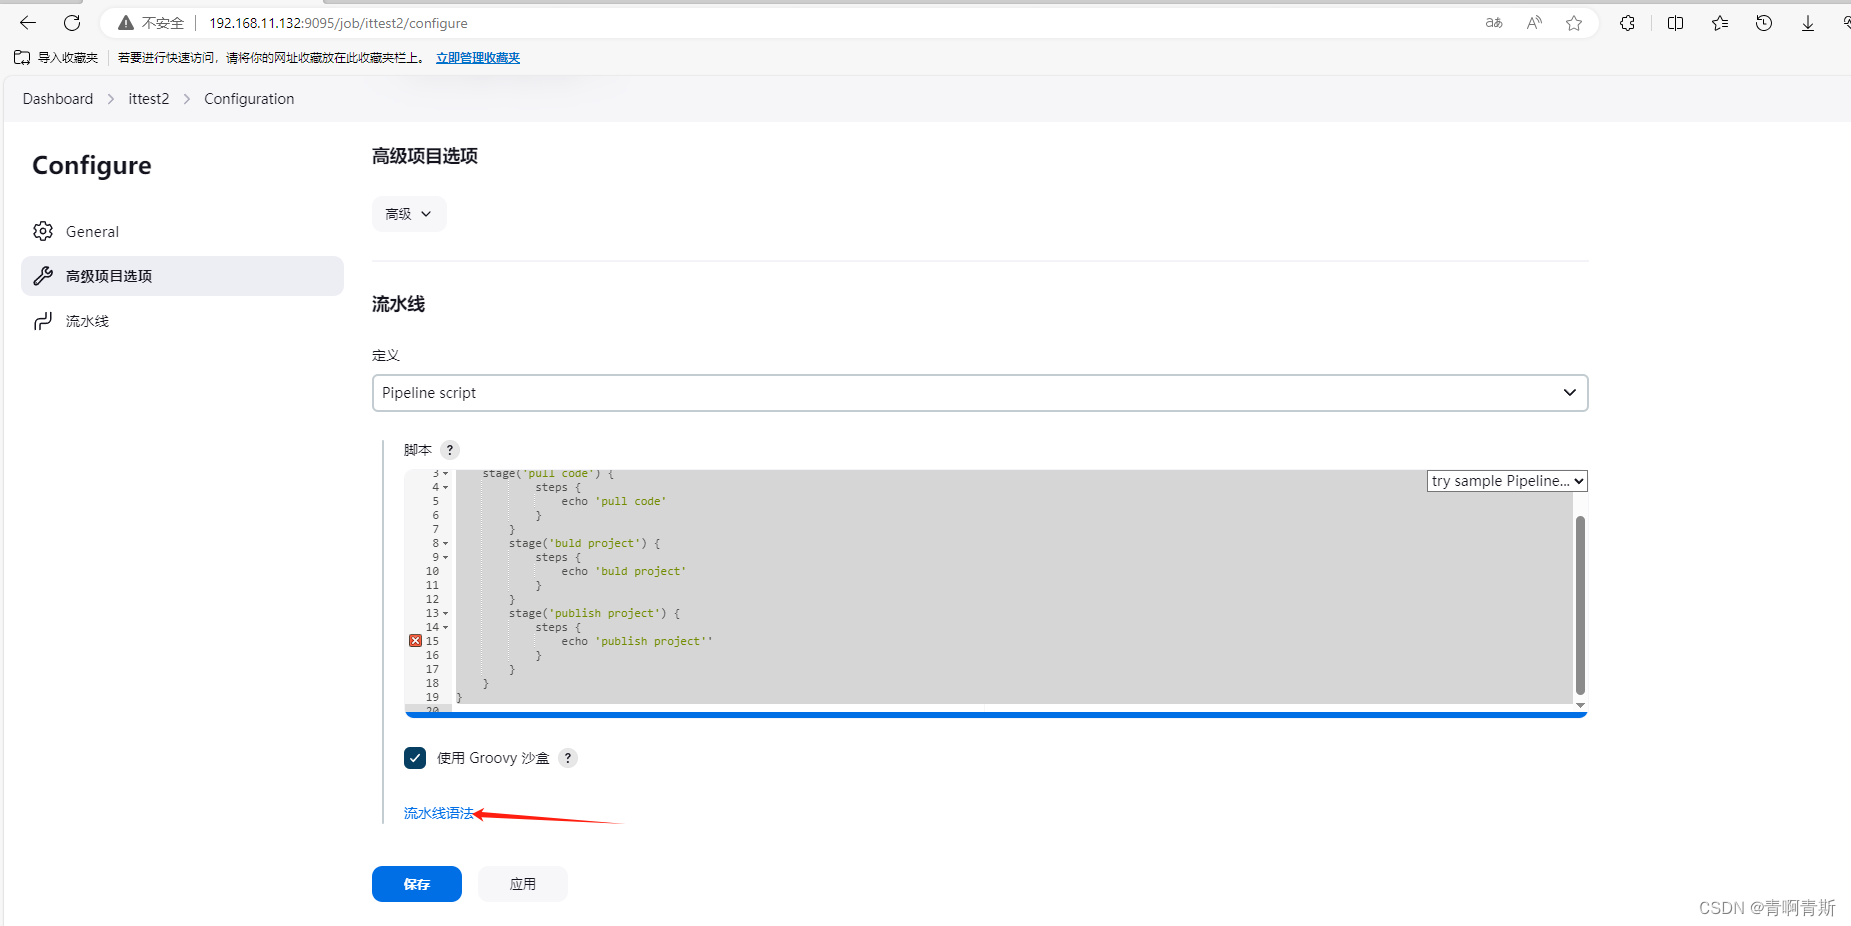
Task: Open help for 脚本 question mark
Action: pos(450,450)
